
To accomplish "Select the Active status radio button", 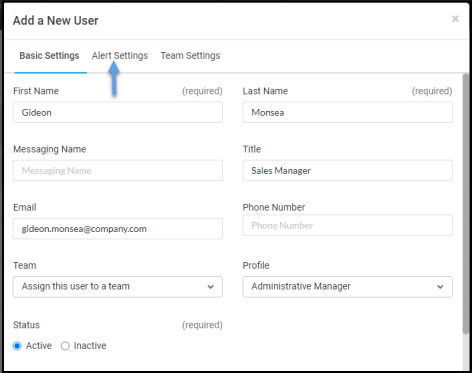I will [17, 346].
